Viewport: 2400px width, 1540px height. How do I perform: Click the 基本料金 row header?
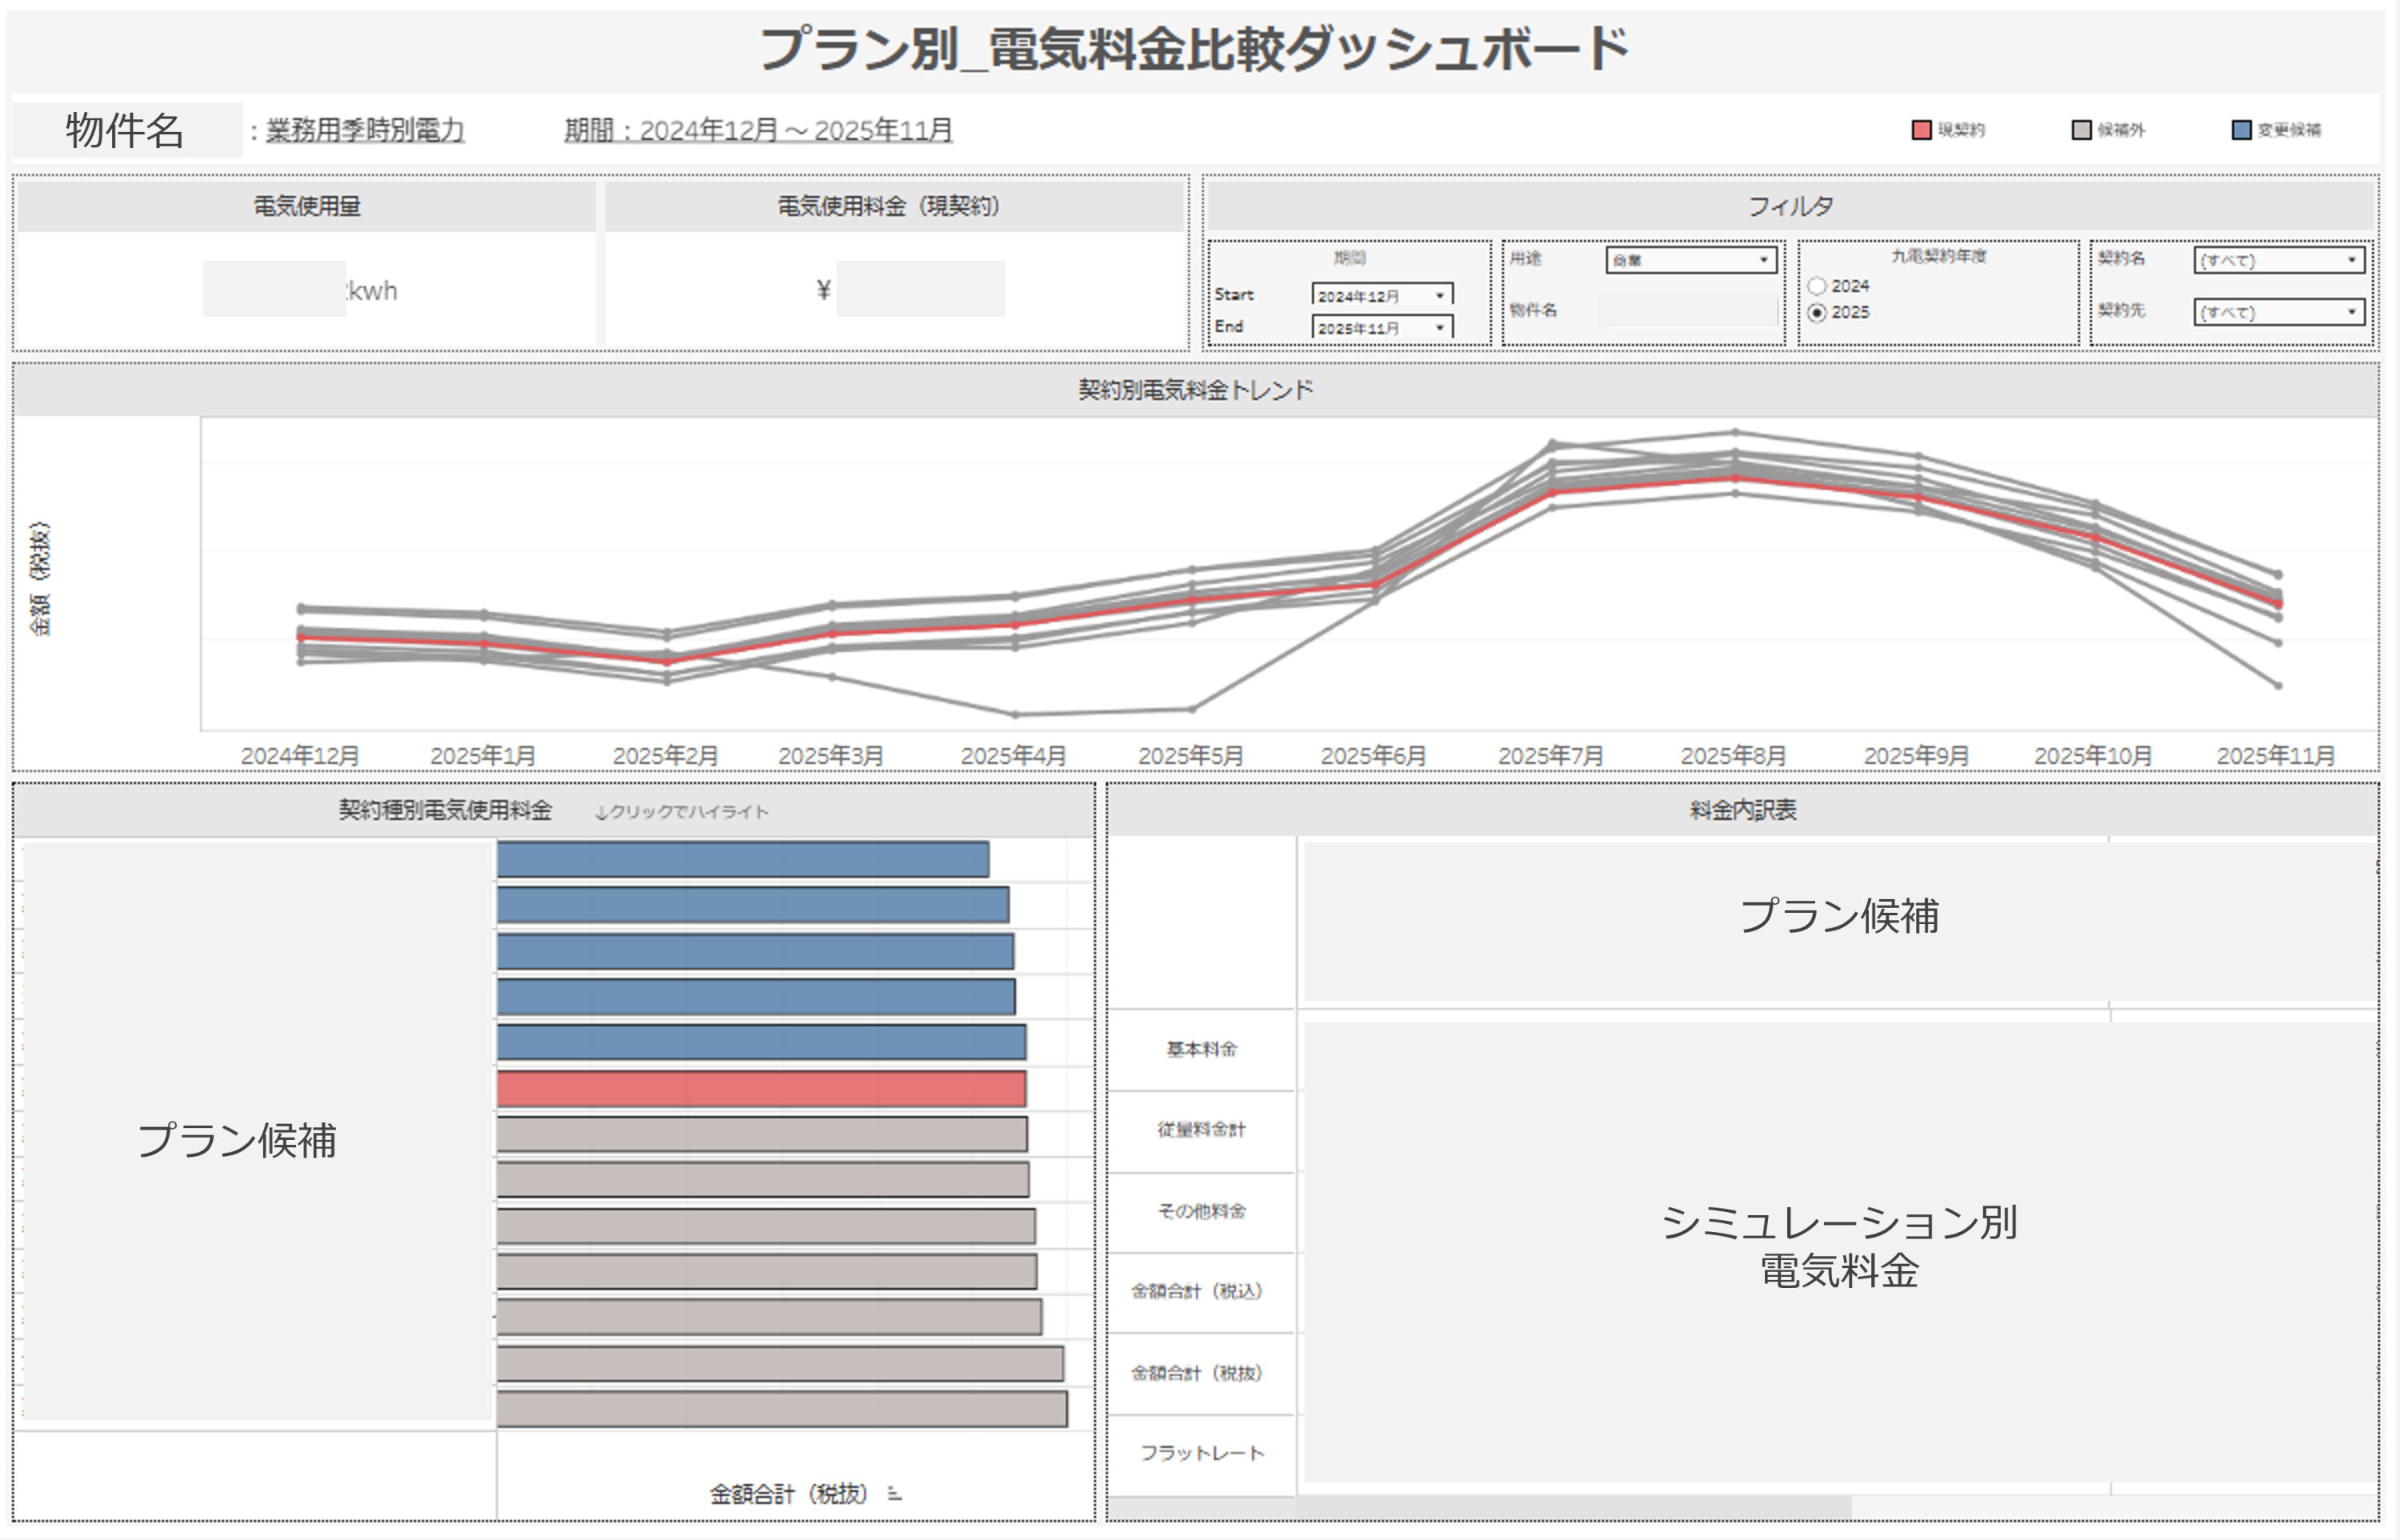click(x=1201, y=1049)
